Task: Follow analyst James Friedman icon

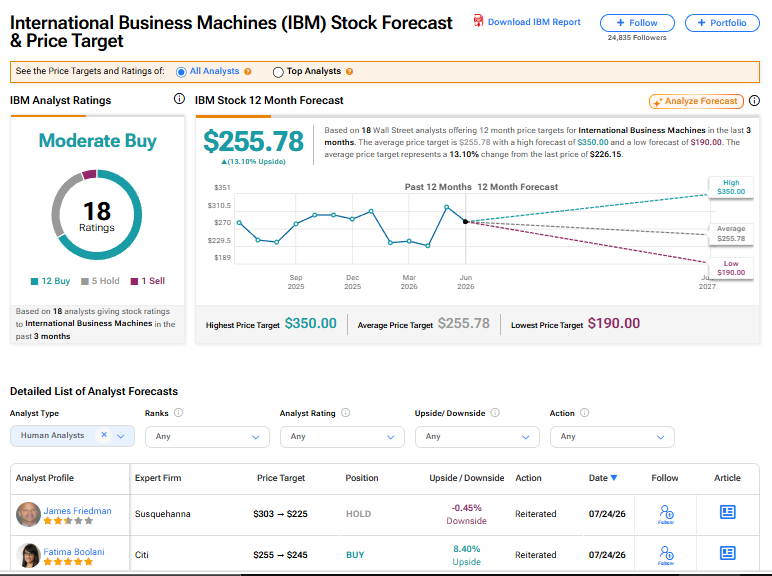Action: pos(666,514)
